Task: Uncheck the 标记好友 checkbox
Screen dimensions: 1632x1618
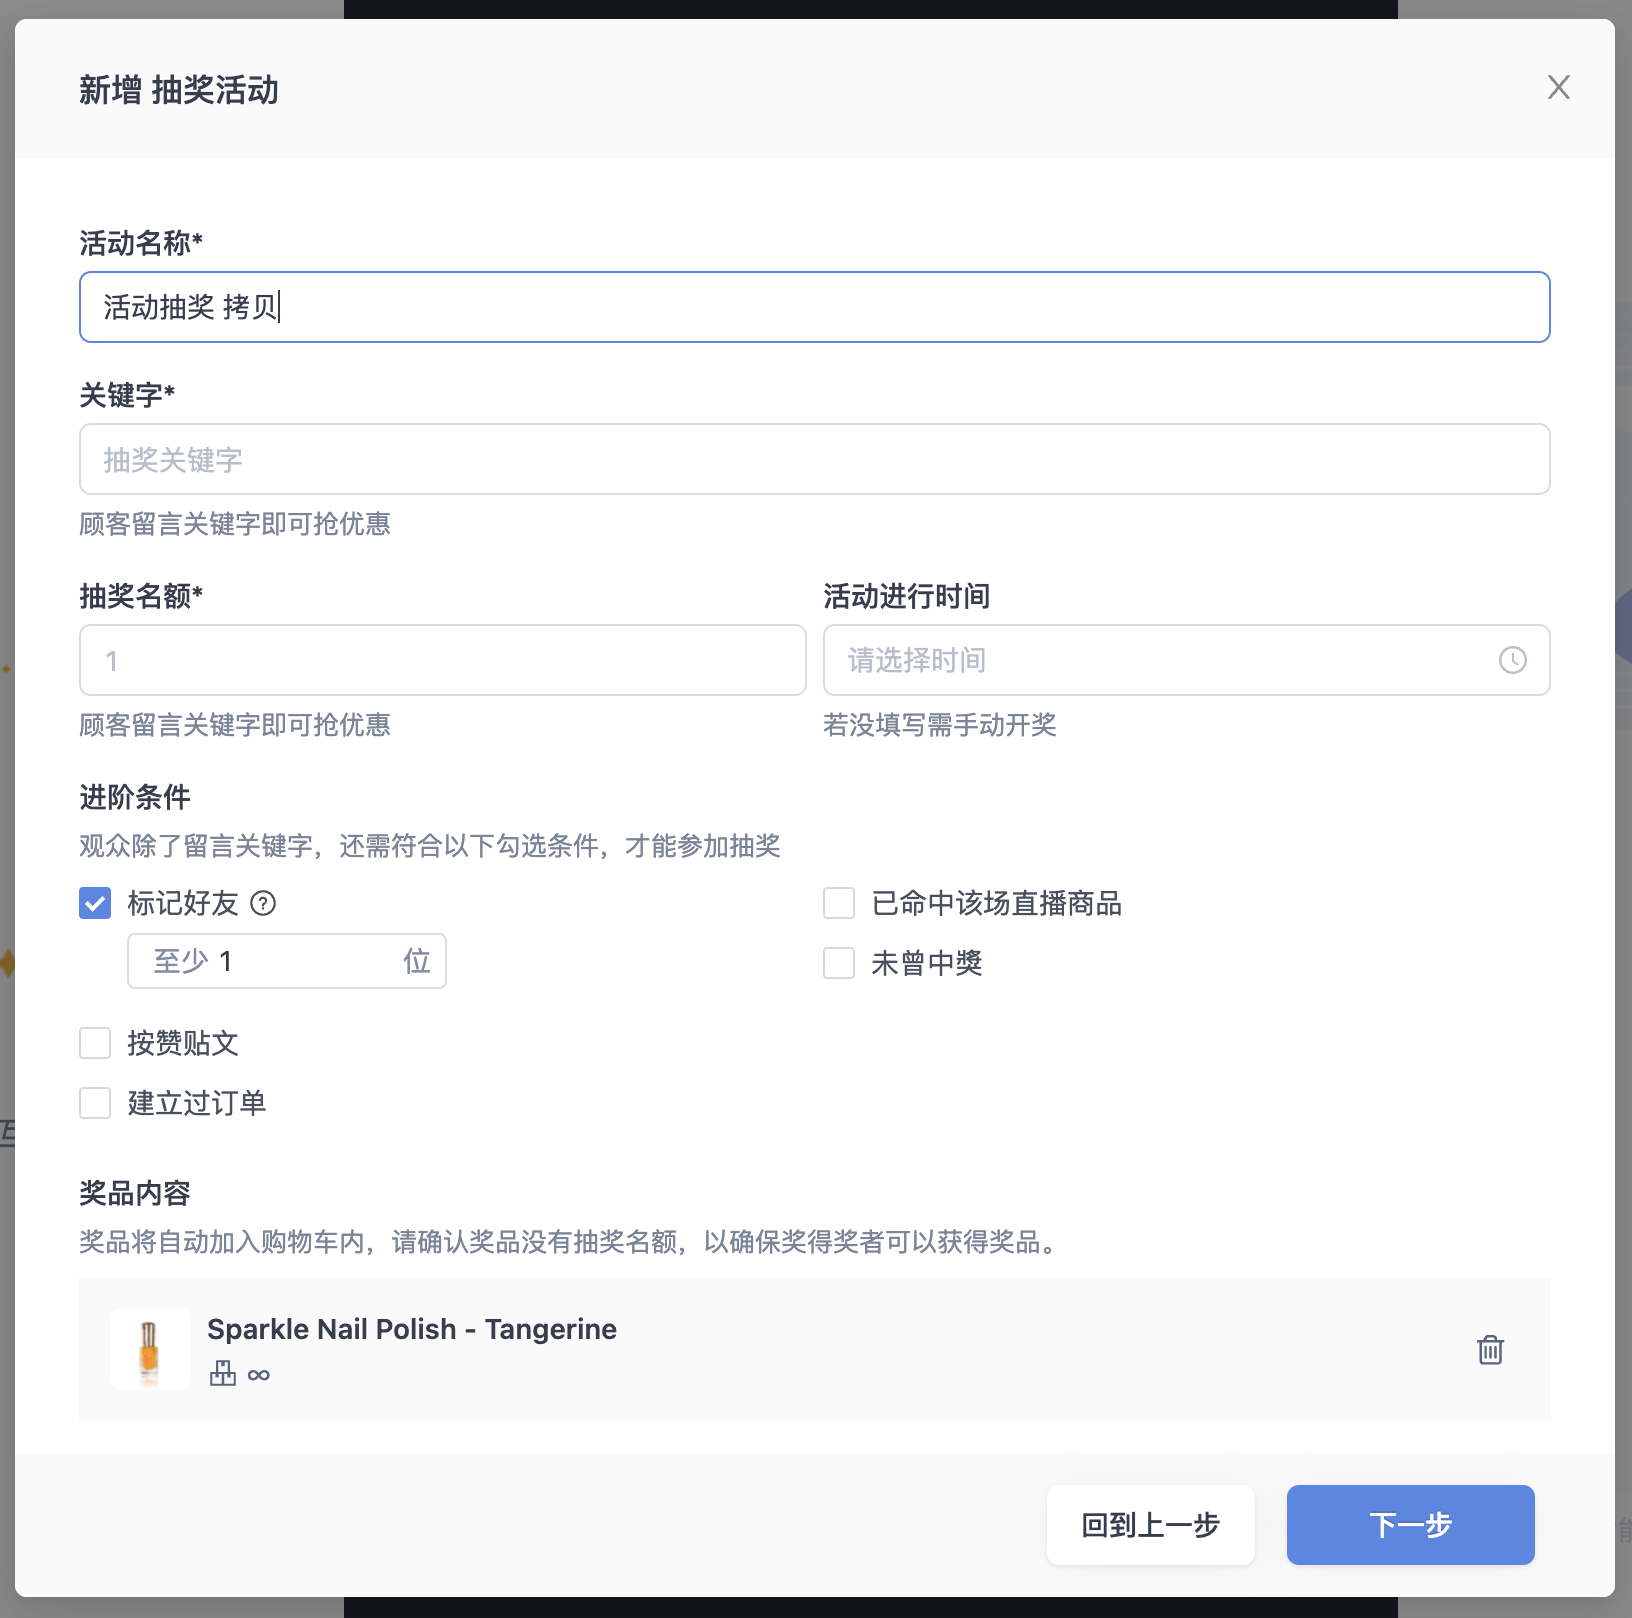Action: coord(95,903)
